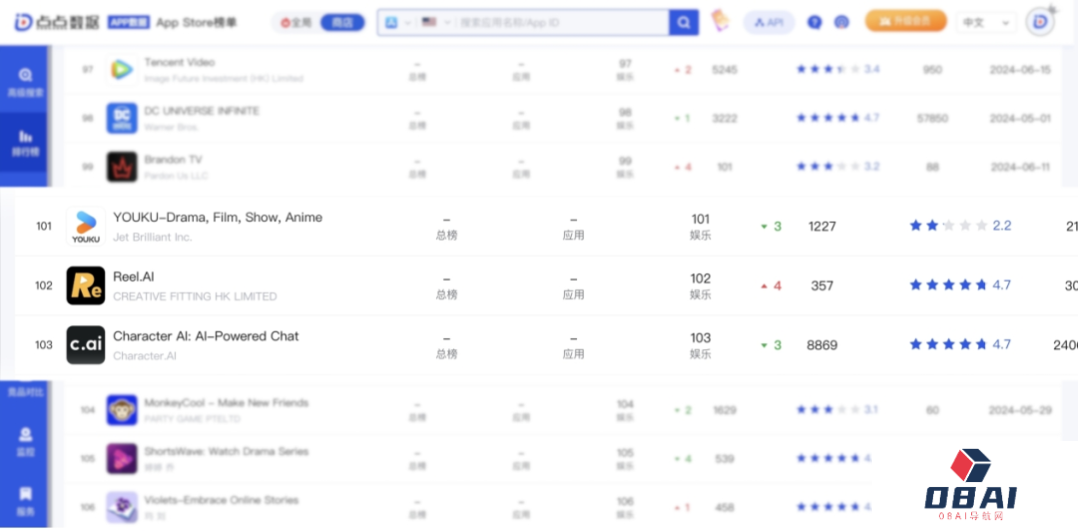Screen dimensions: 1078x531
Task: Select the App Store榜单 header label
Action: point(197,23)
